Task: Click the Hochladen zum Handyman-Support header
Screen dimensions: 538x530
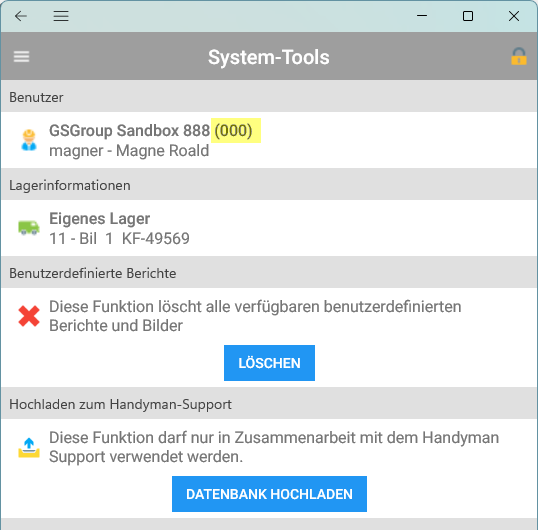Action: 269,404
